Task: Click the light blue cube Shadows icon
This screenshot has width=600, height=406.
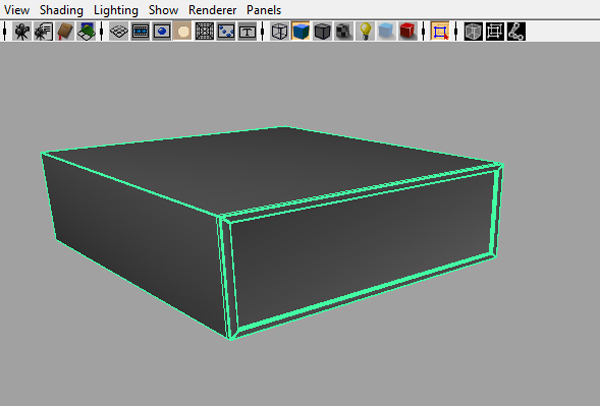Action: coord(386,31)
